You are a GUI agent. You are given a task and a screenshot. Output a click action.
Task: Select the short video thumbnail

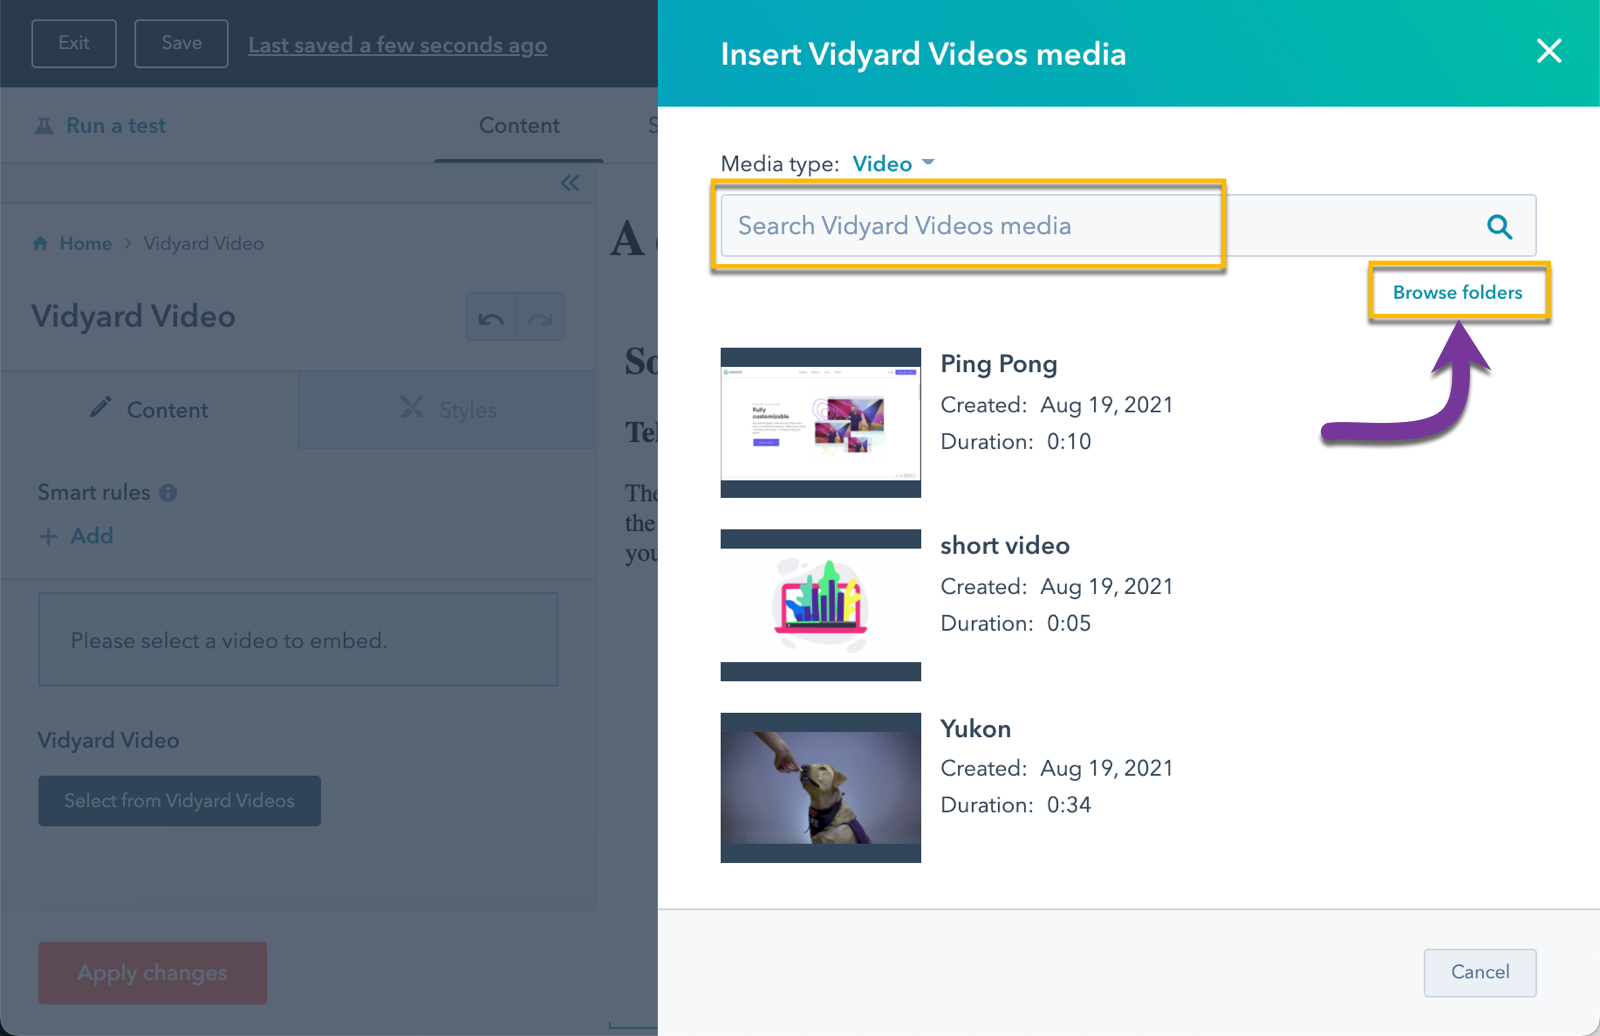pos(820,605)
